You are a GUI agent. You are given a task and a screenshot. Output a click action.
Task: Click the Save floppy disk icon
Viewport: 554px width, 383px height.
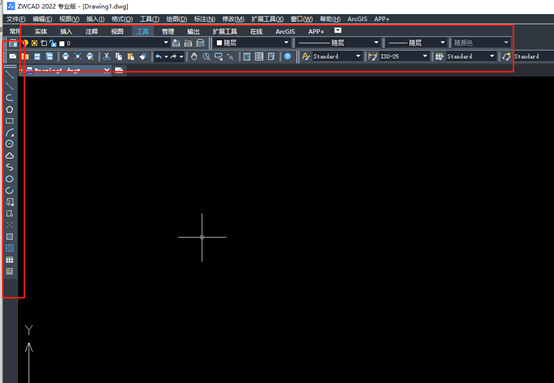click(x=37, y=57)
